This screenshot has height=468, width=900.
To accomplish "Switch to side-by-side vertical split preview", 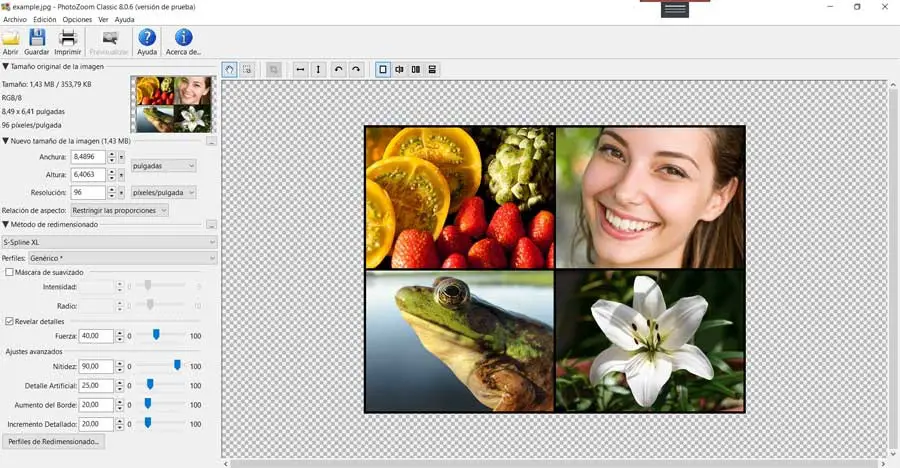I will [x=416, y=69].
